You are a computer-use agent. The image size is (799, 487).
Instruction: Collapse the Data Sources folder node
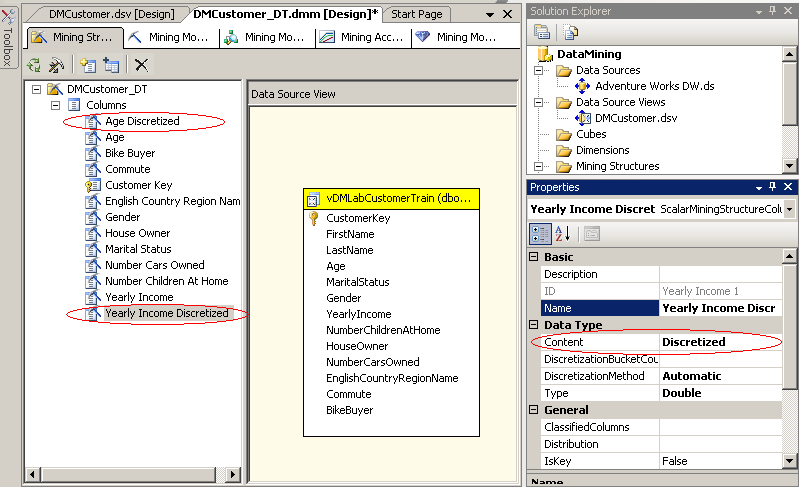538,70
